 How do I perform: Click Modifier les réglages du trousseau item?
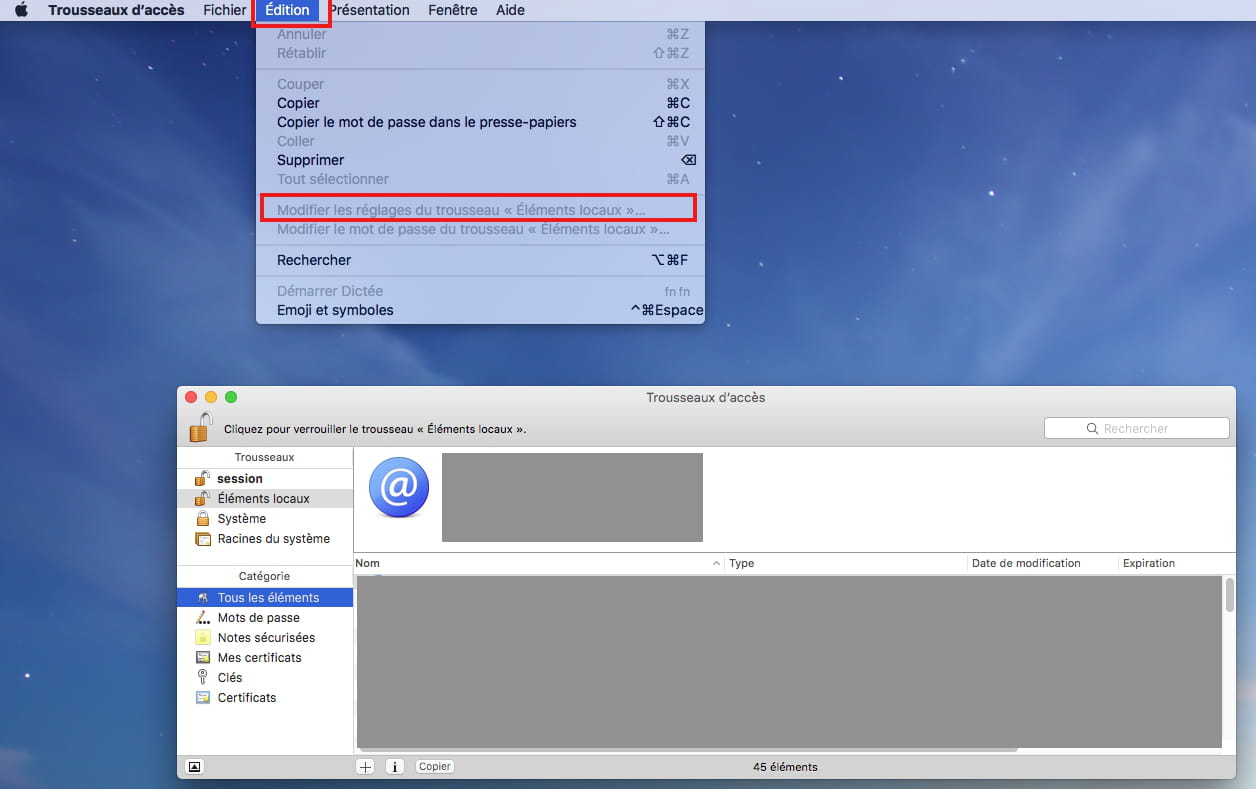pos(480,210)
